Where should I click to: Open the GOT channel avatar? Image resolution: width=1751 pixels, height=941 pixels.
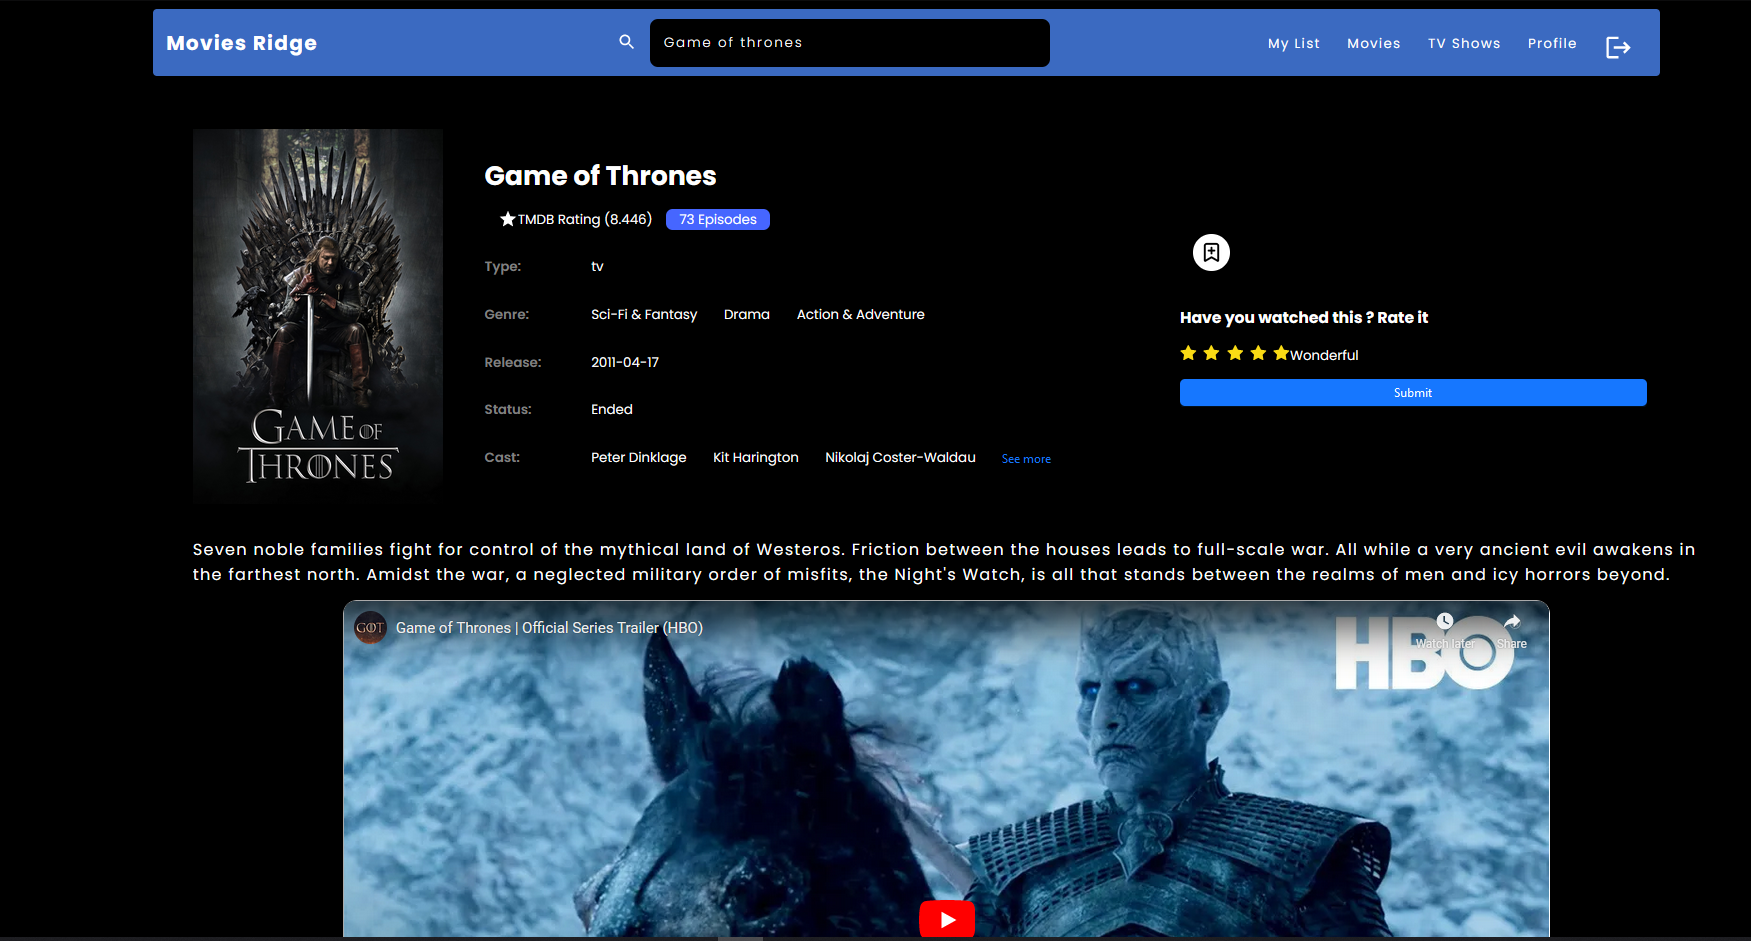tap(369, 628)
